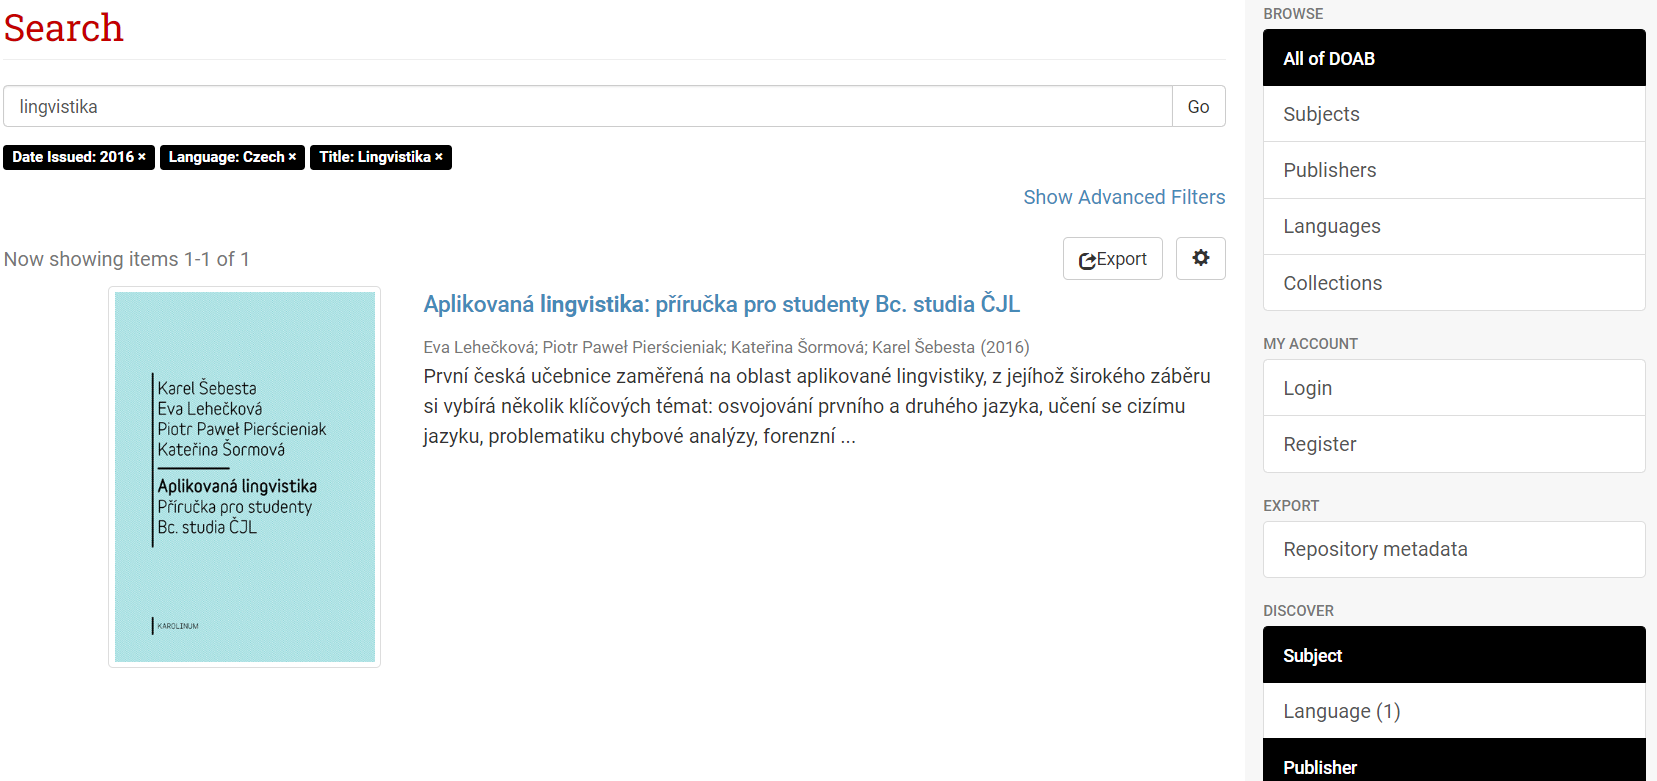1657x781 pixels.
Task: Open the Collections browse item
Action: pyautogui.click(x=1454, y=283)
